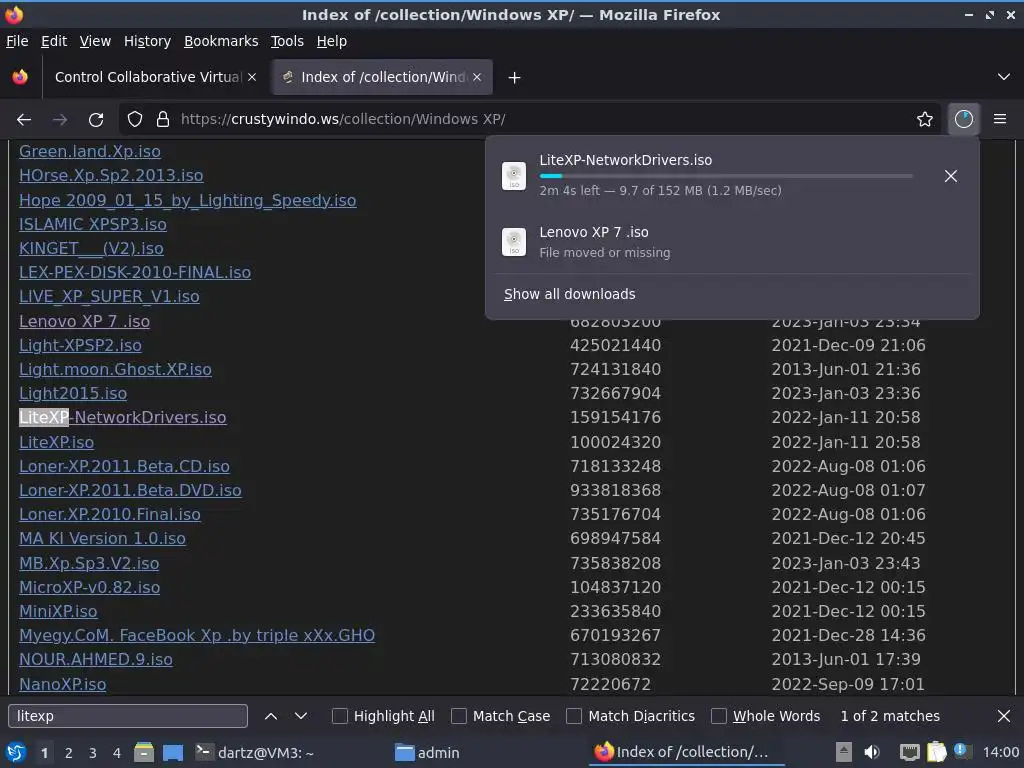Open the KINGET__(V2).iso link
This screenshot has width=1024, height=768.
[x=91, y=249]
